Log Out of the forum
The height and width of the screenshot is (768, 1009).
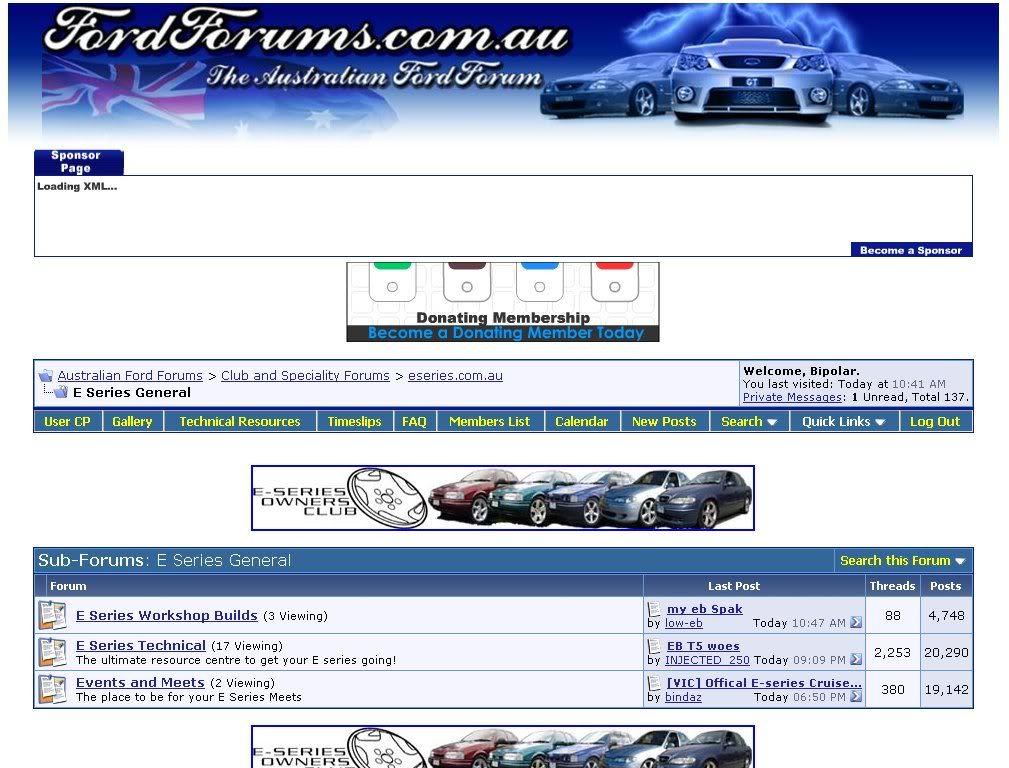click(x=935, y=422)
